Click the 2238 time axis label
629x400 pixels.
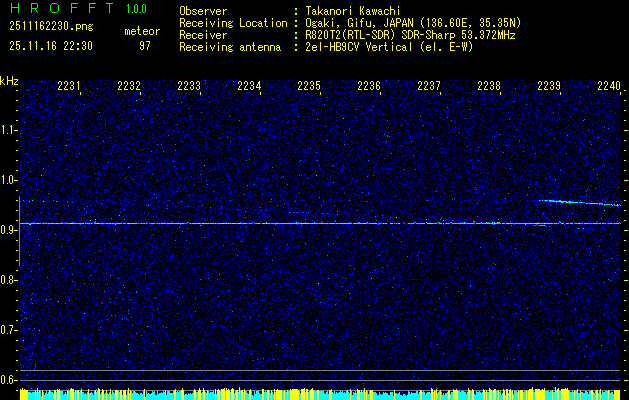[489, 85]
